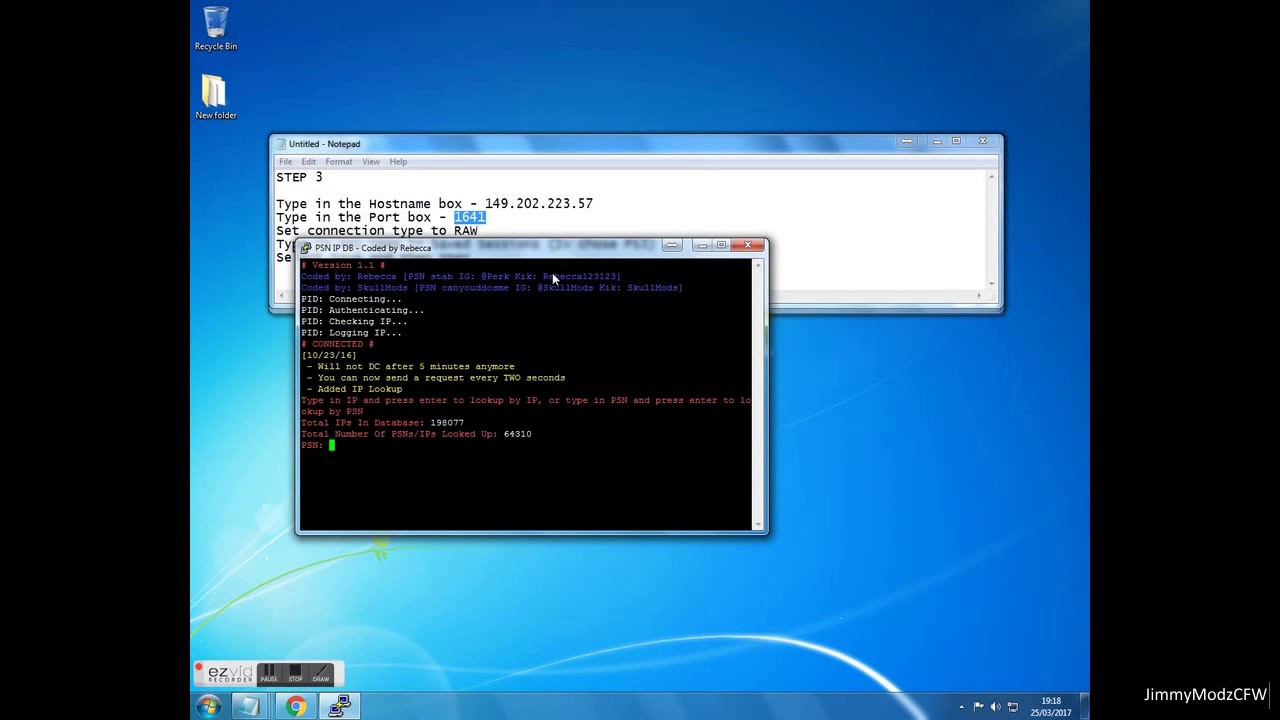Open the Notepad Help menu
1280x720 pixels.
coord(398,162)
